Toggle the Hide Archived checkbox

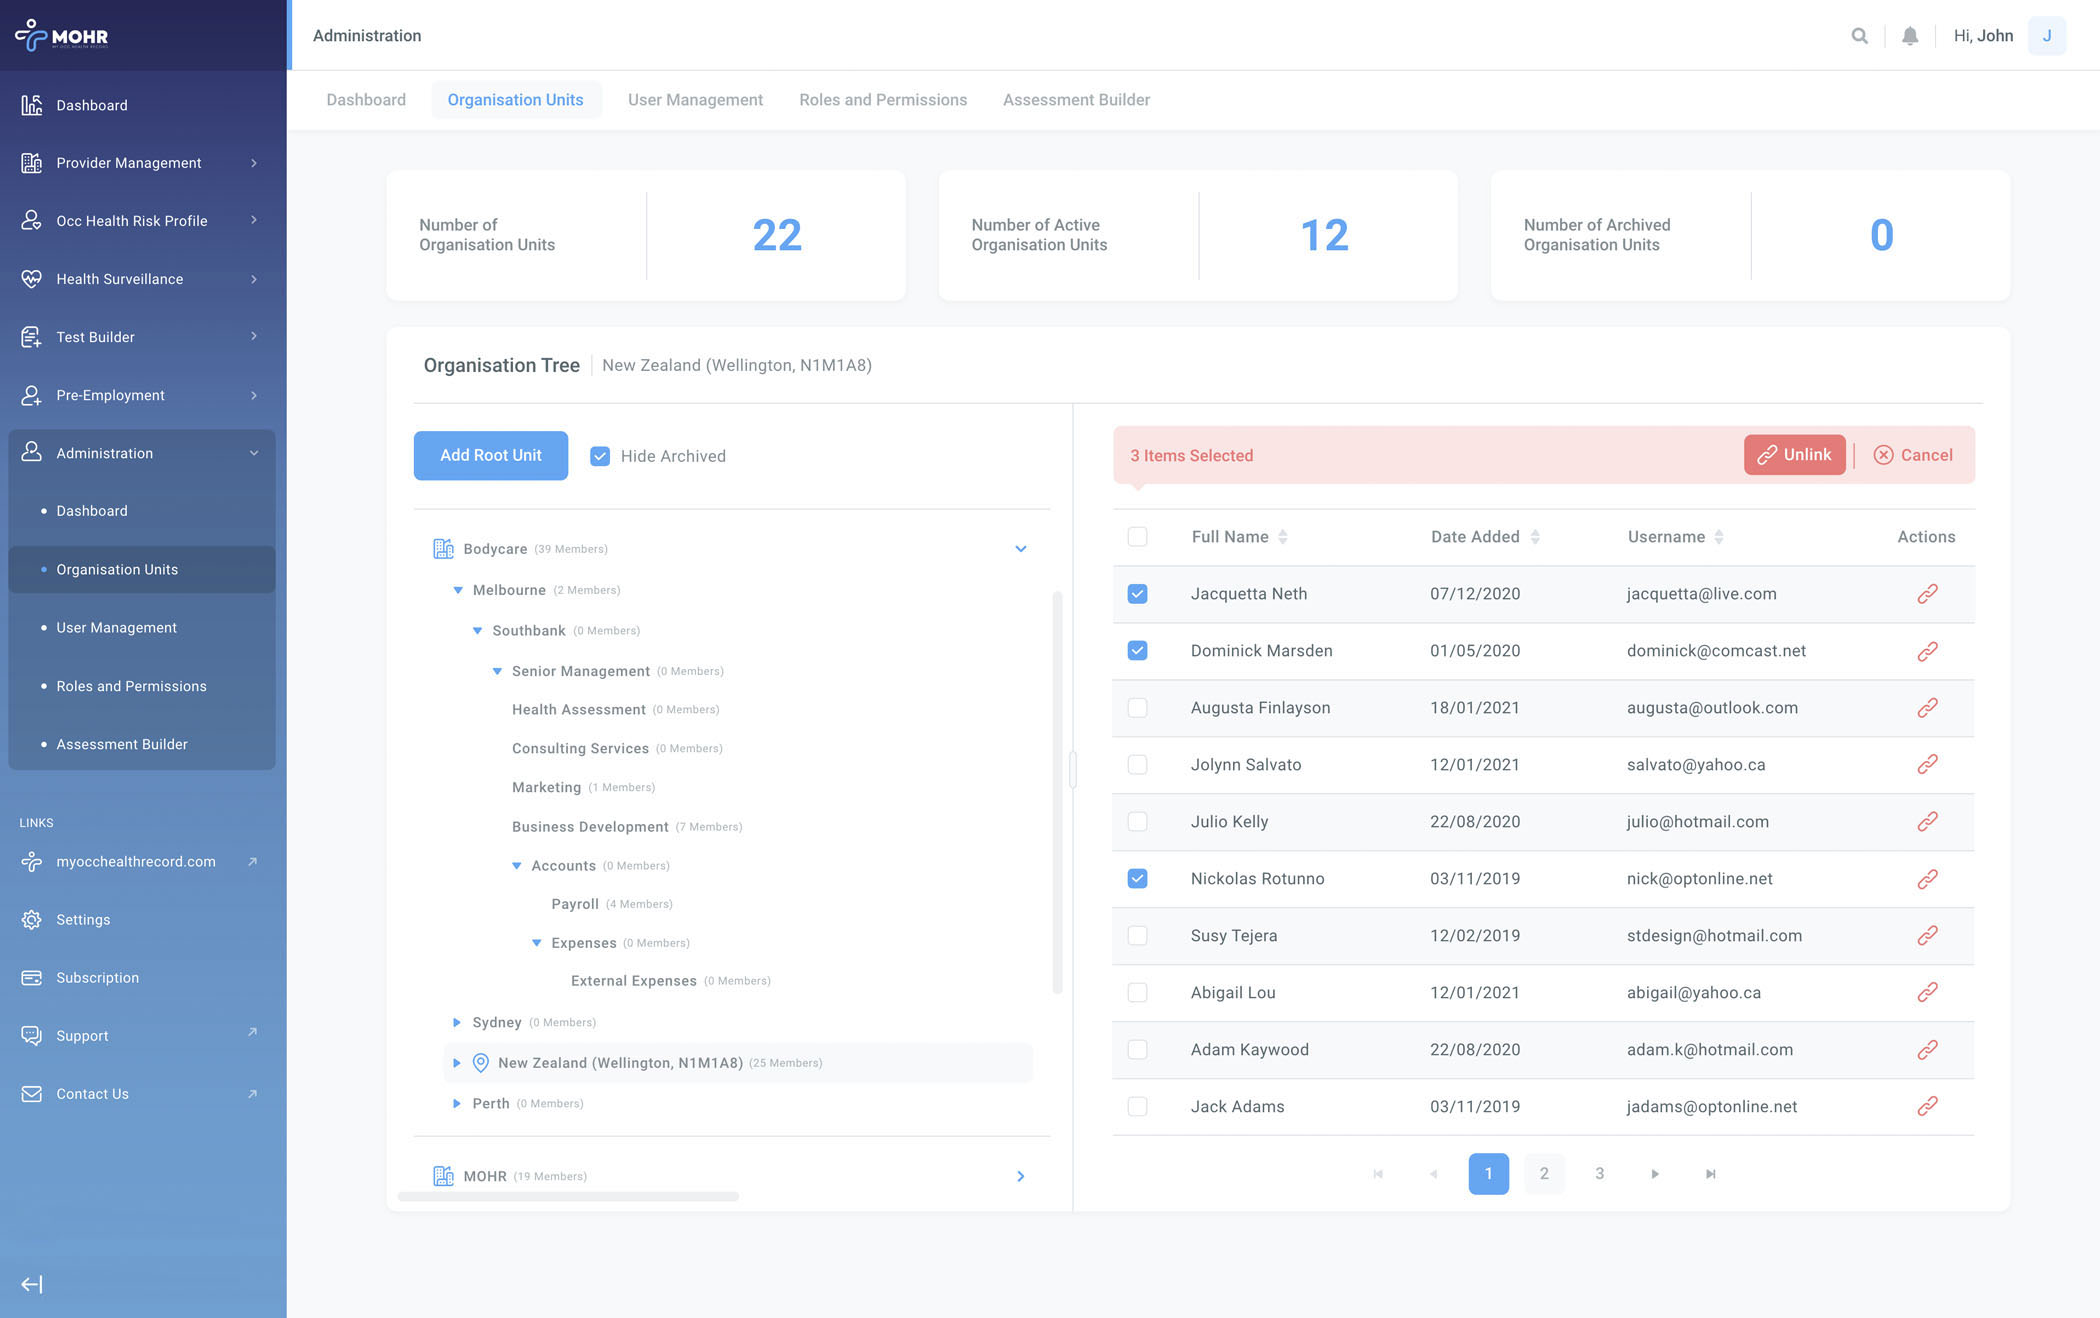pyautogui.click(x=600, y=456)
